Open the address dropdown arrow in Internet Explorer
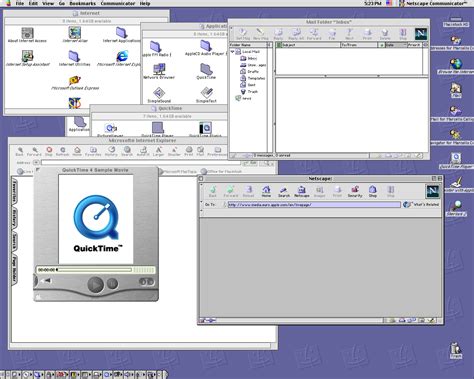The image size is (474, 379). (x=36, y=162)
